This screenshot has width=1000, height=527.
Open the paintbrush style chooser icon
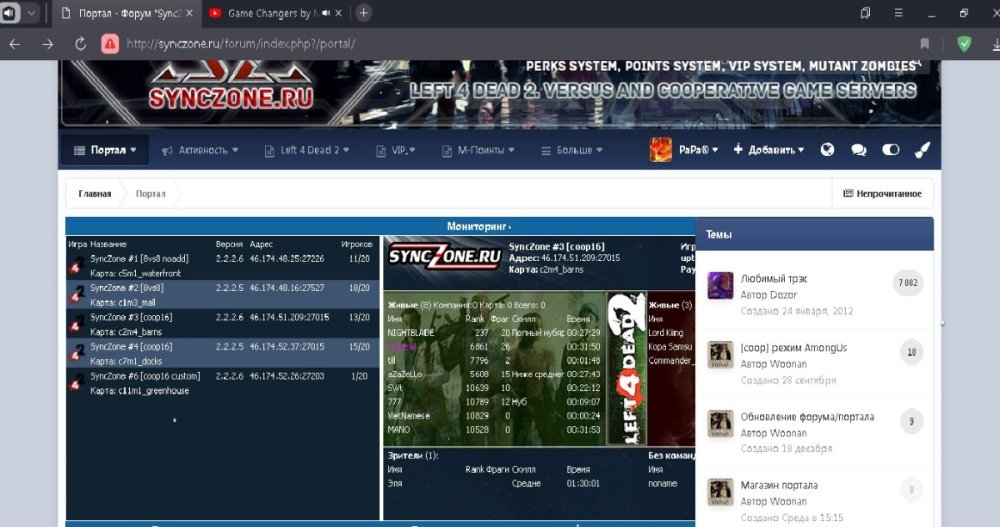922,150
